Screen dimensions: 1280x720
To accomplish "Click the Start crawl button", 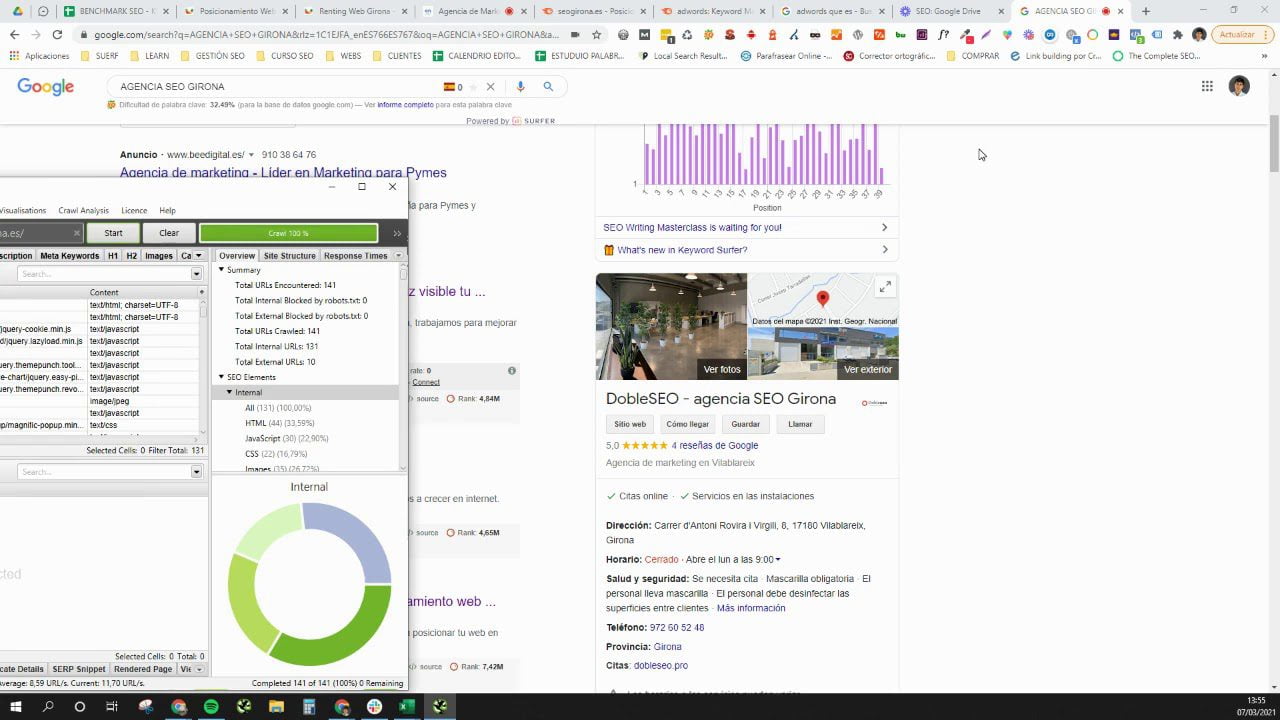I will point(113,233).
